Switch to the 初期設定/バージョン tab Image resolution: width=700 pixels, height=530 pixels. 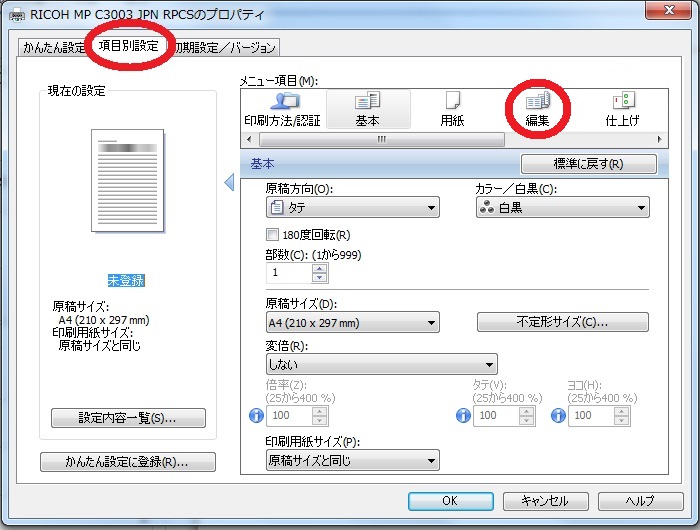point(225,47)
